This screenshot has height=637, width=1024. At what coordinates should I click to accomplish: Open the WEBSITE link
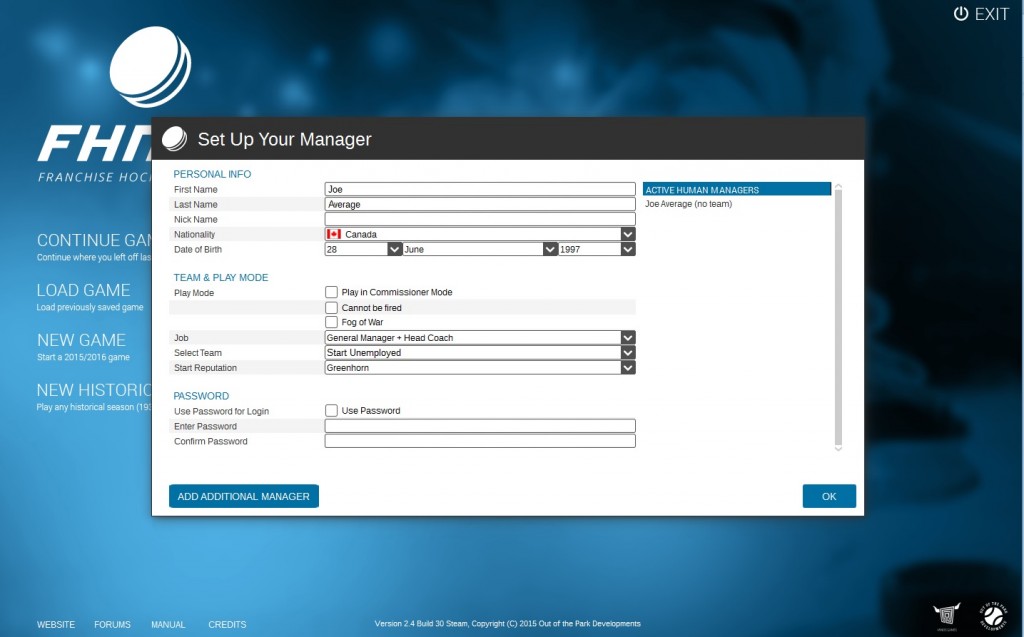(56, 625)
